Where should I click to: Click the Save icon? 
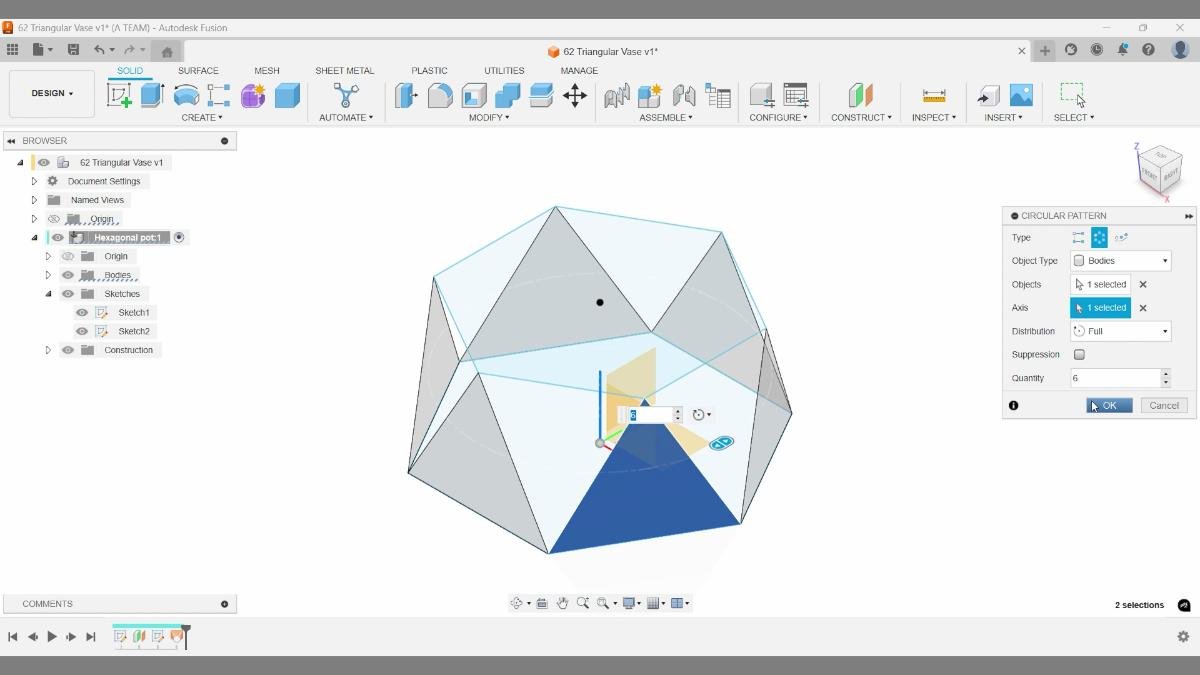pyautogui.click(x=73, y=50)
